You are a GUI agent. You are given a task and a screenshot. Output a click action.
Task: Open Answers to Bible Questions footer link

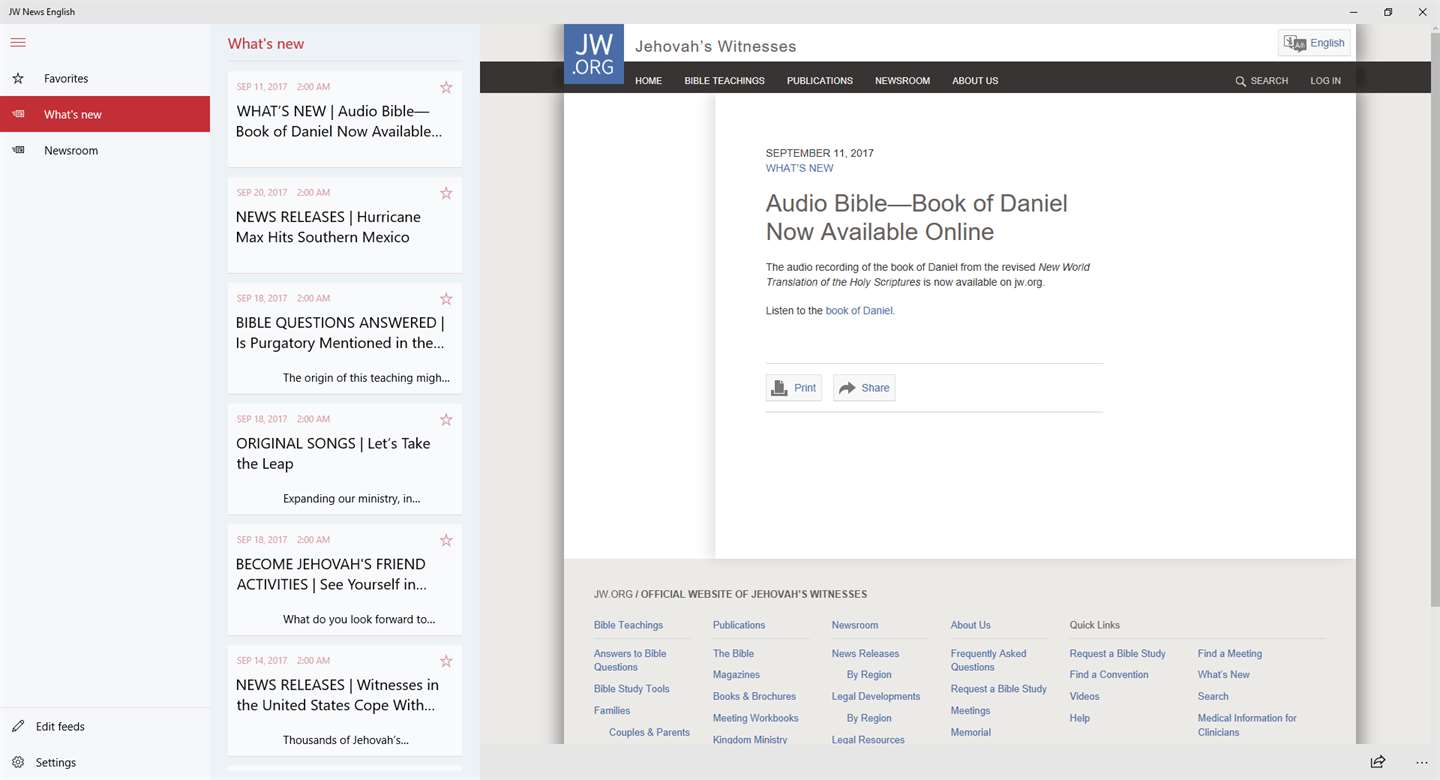630,660
